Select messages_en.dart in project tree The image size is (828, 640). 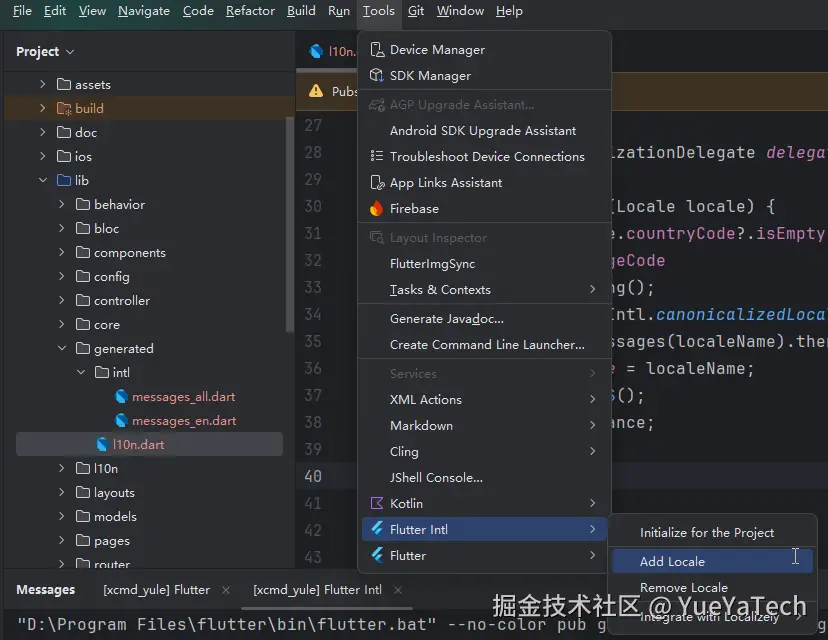[184, 421]
